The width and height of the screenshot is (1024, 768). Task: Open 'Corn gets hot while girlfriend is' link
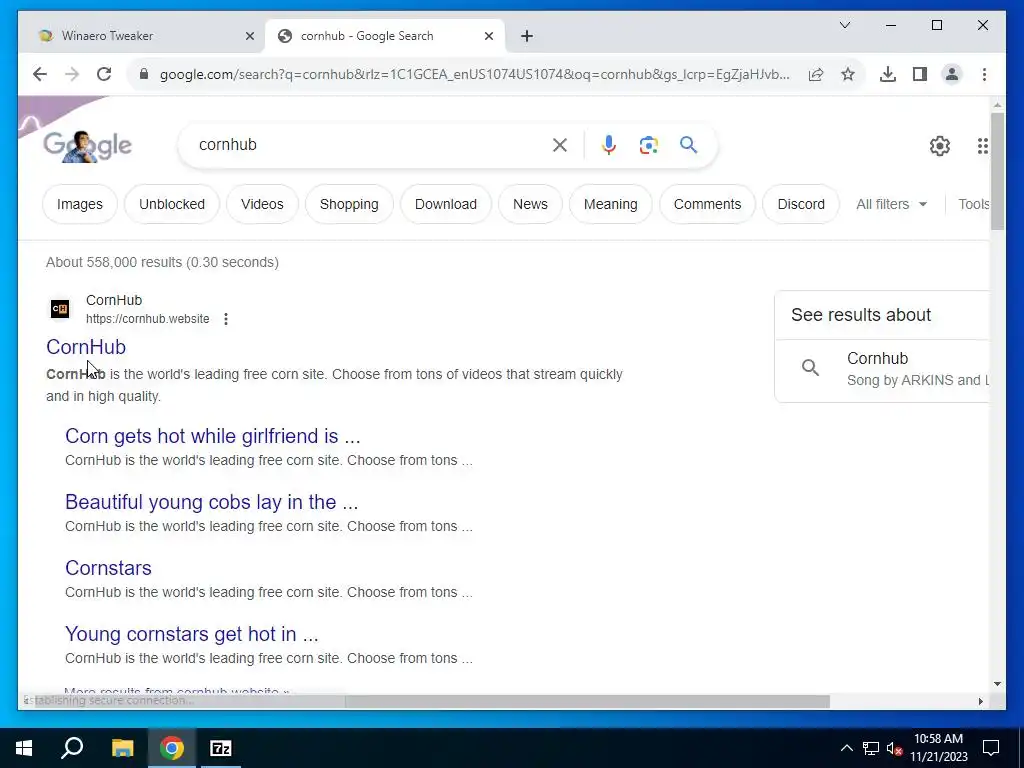(x=213, y=436)
